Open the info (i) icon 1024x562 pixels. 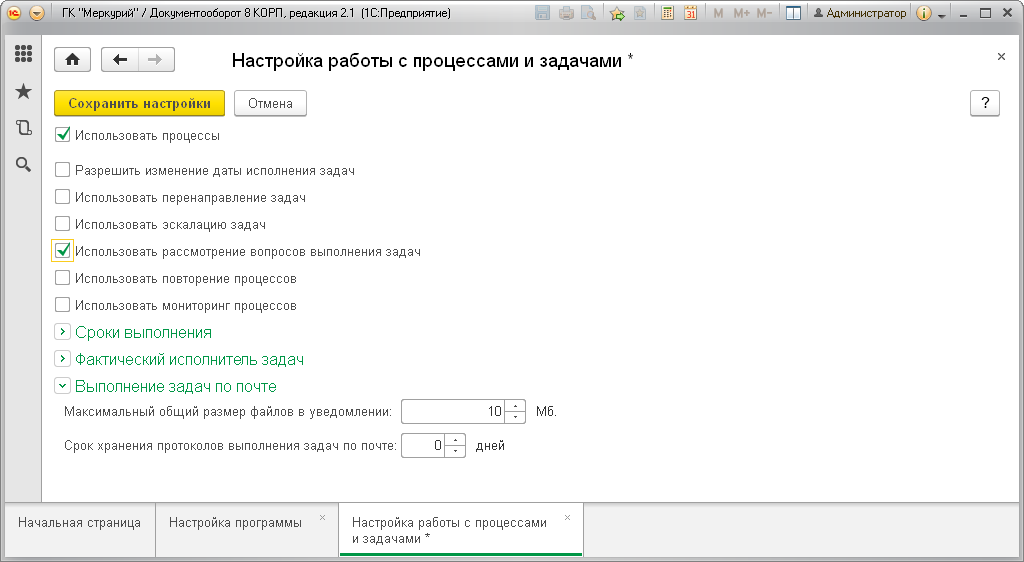point(923,13)
